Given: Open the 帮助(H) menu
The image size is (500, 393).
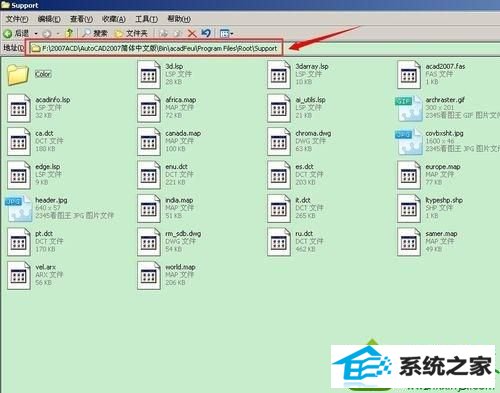Looking at the screenshot, I should [x=179, y=19].
